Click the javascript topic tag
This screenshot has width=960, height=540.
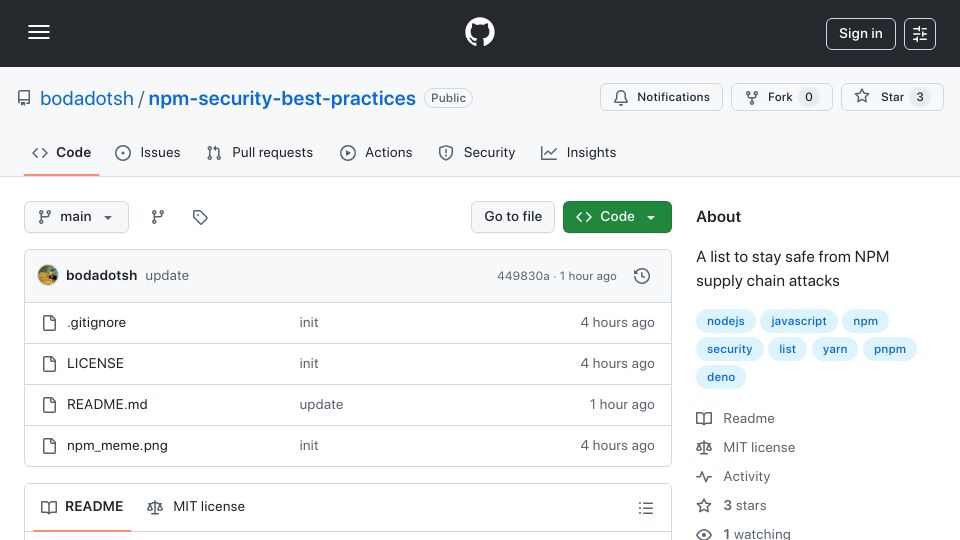(x=798, y=321)
